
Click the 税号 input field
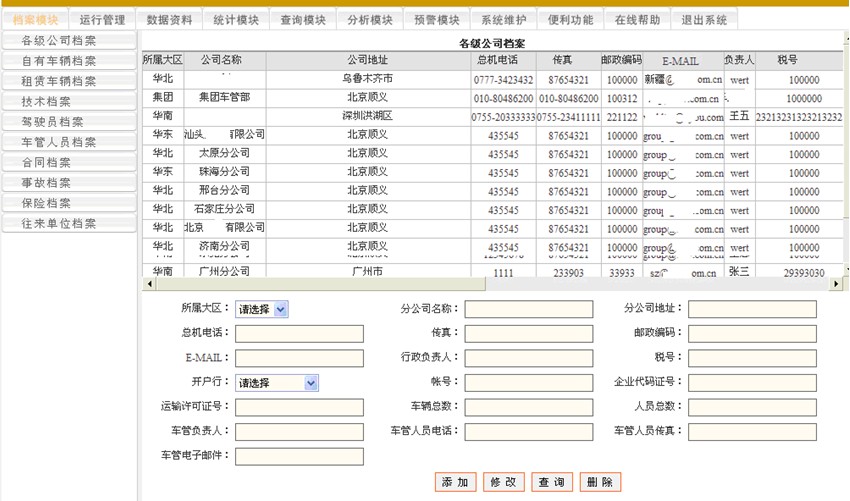pos(752,358)
